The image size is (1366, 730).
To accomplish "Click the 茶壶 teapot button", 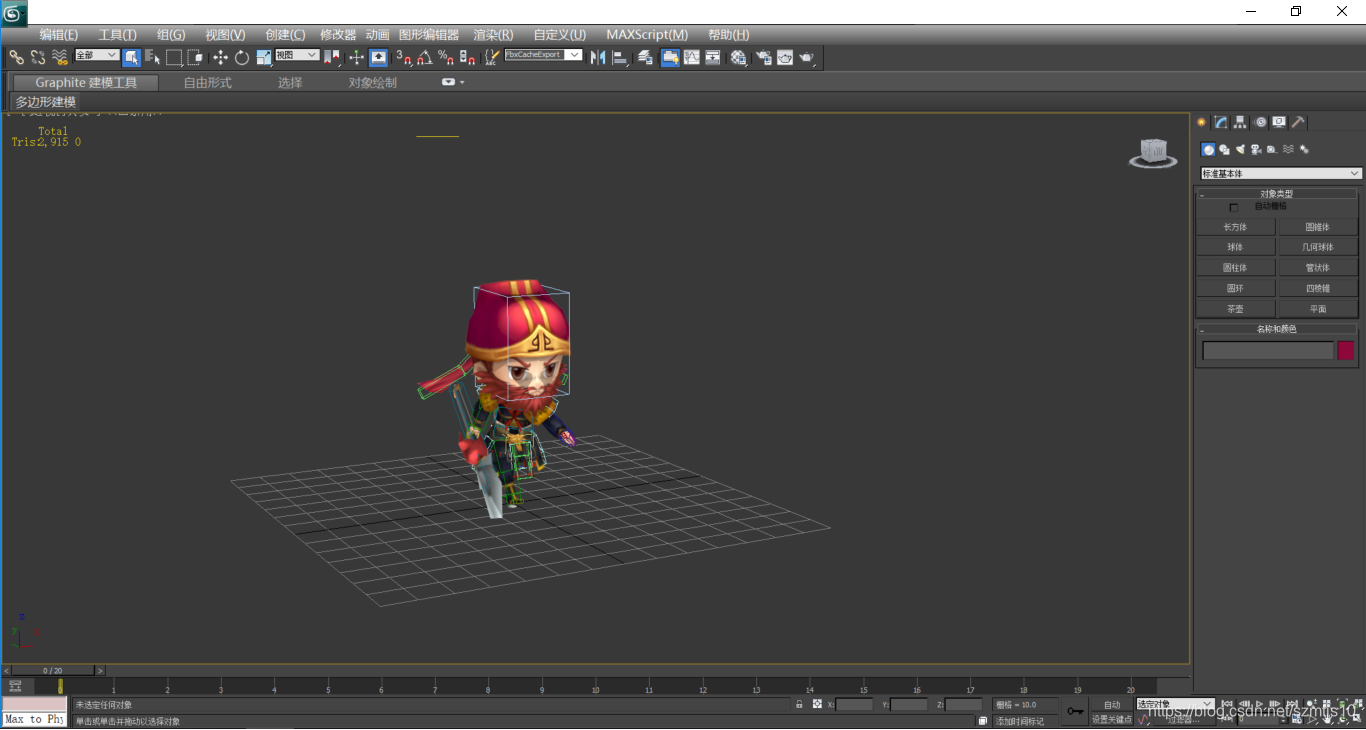I will pos(1235,309).
